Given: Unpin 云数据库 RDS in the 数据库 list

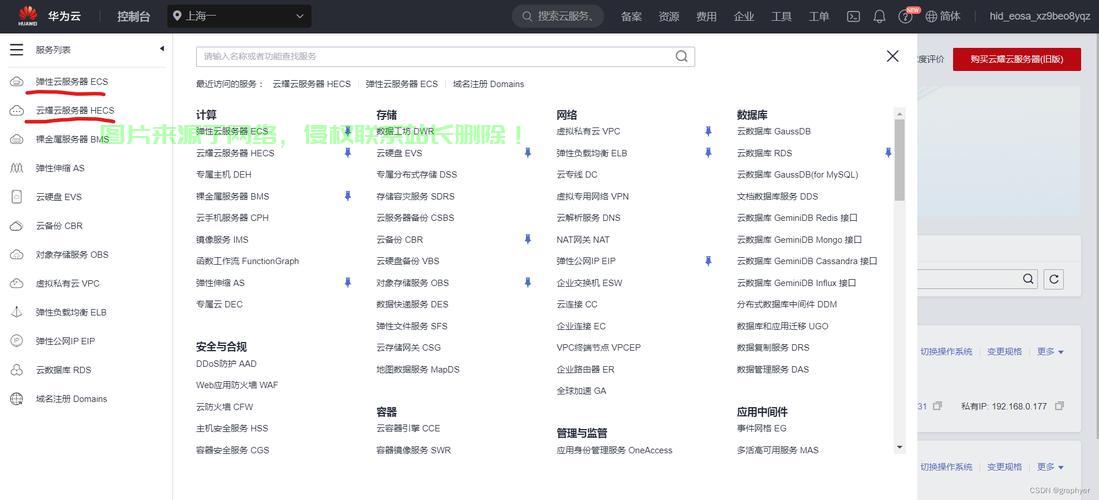Looking at the screenshot, I should coord(888,153).
